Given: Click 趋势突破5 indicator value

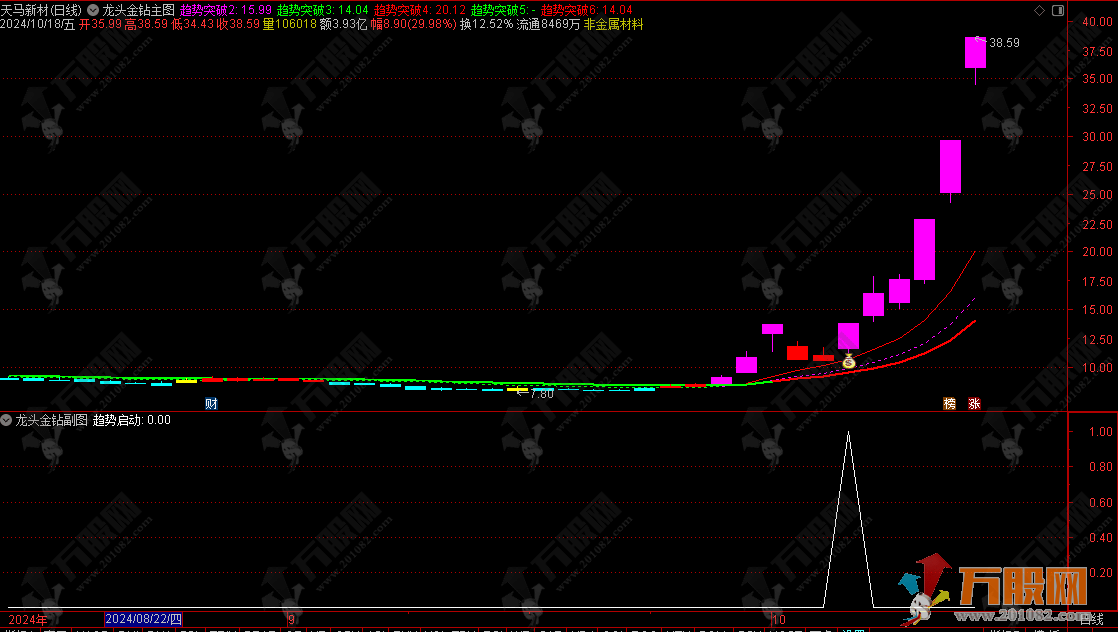Looking at the screenshot, I should [503, 10].
